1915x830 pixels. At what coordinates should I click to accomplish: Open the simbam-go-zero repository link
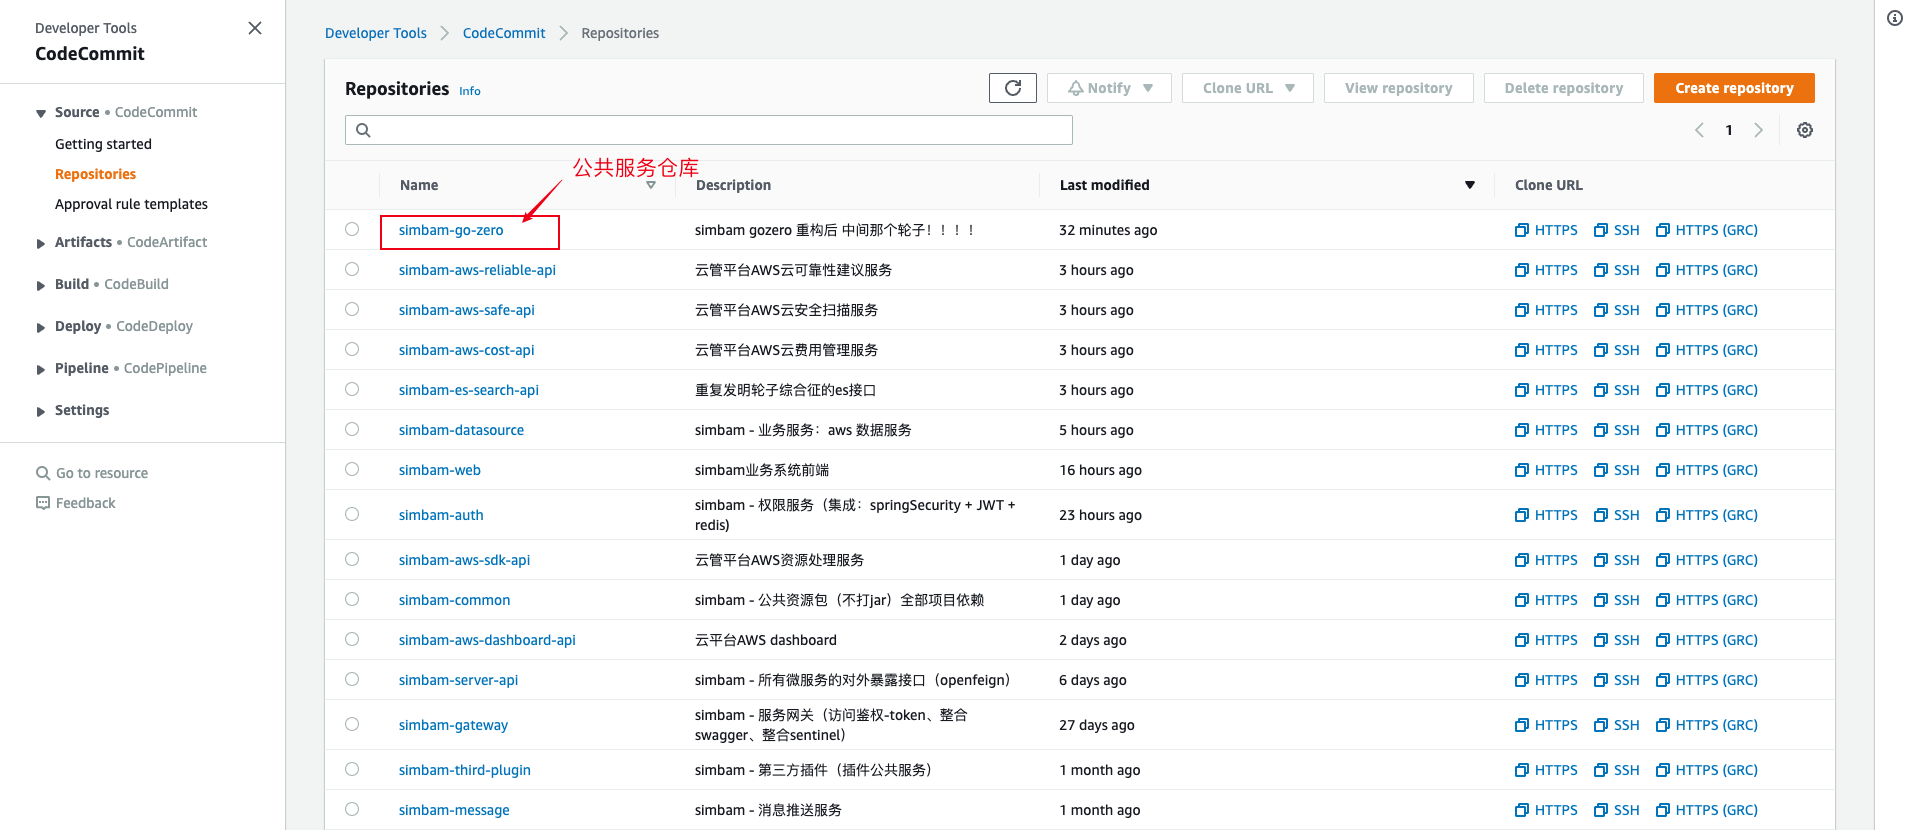[x=451, y=230]
